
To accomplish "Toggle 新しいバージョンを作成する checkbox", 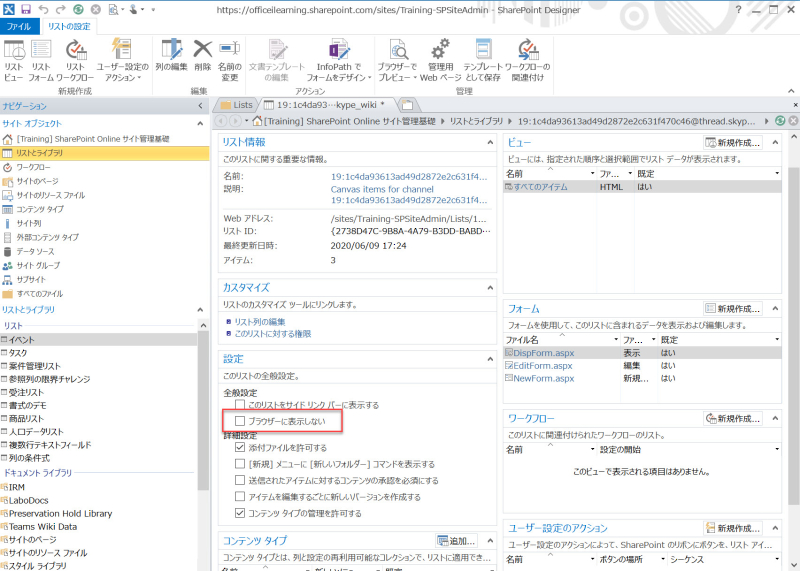I will click(x=240, y=496).
